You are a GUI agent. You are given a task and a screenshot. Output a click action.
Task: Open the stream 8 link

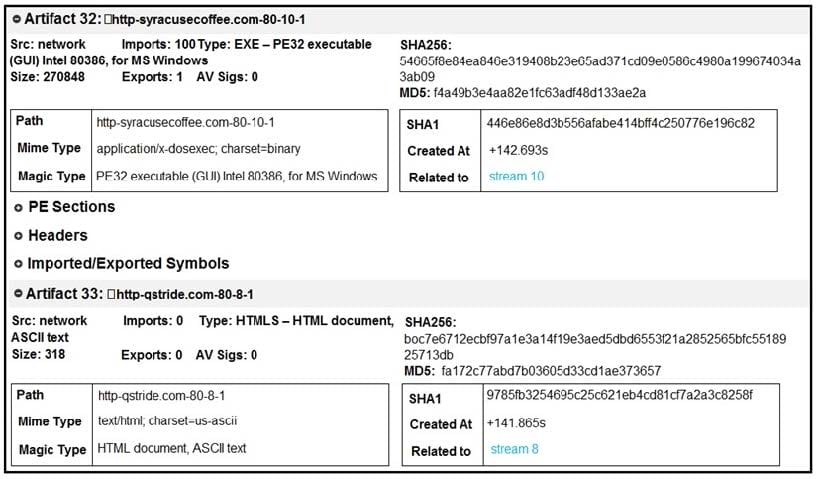click(515, 449)
